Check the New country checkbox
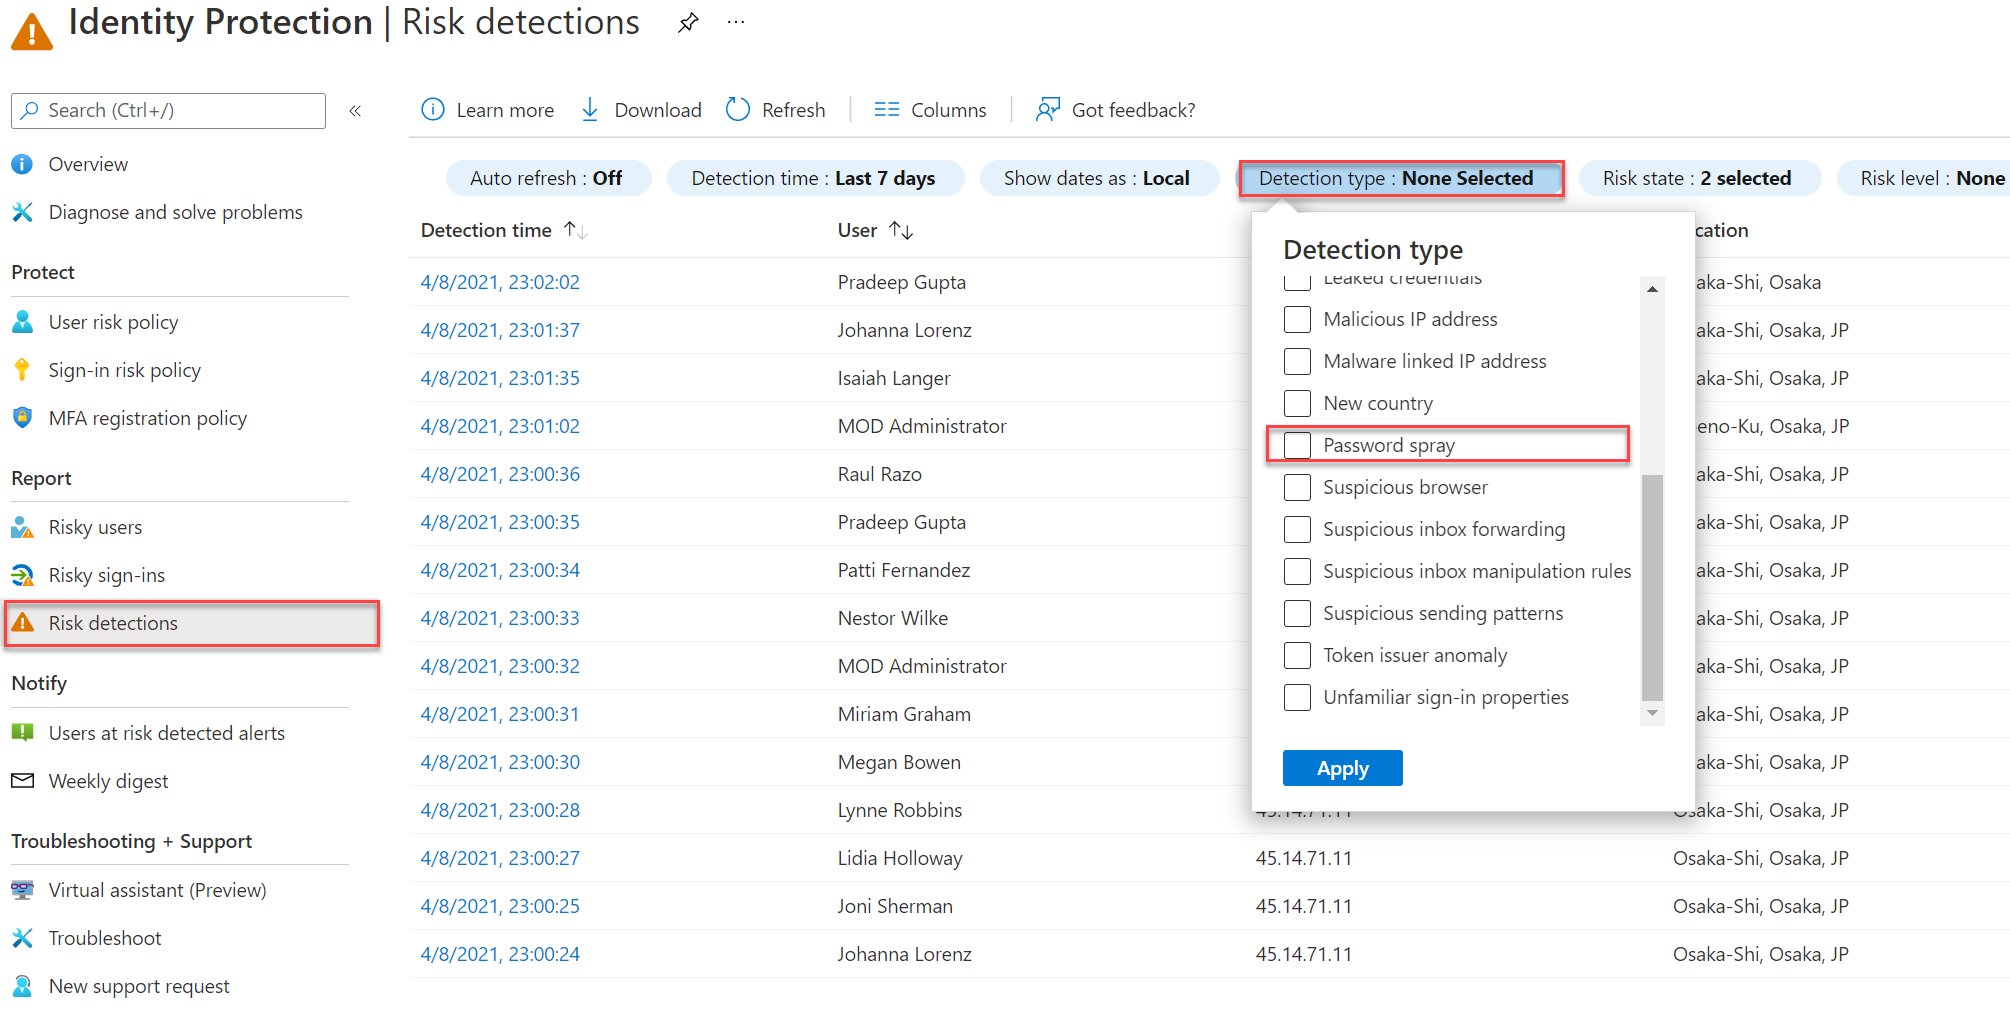Viewport: 2010px width, 1015px height. (x=1297, y=403)
